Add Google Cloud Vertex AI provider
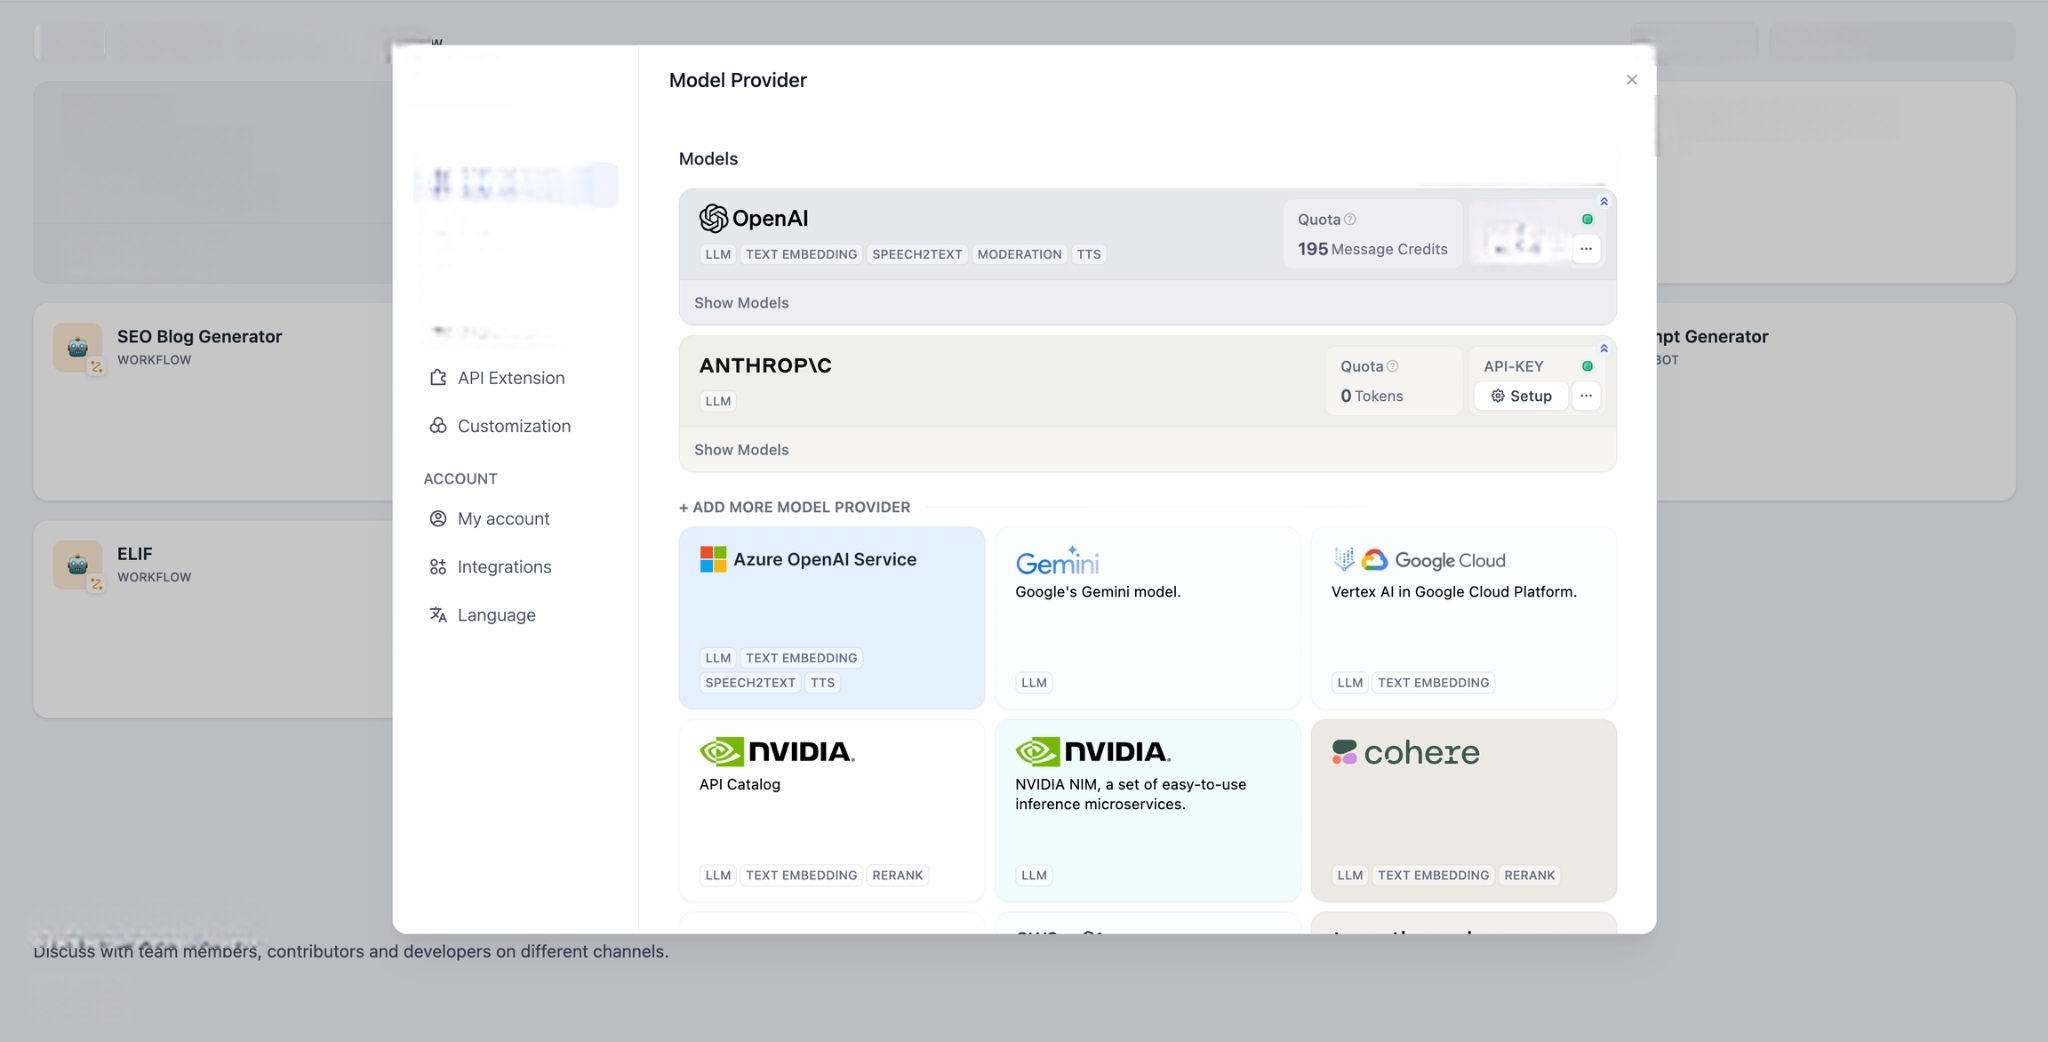The height and width of the screenshot is (1042, 2048). 1463,618
